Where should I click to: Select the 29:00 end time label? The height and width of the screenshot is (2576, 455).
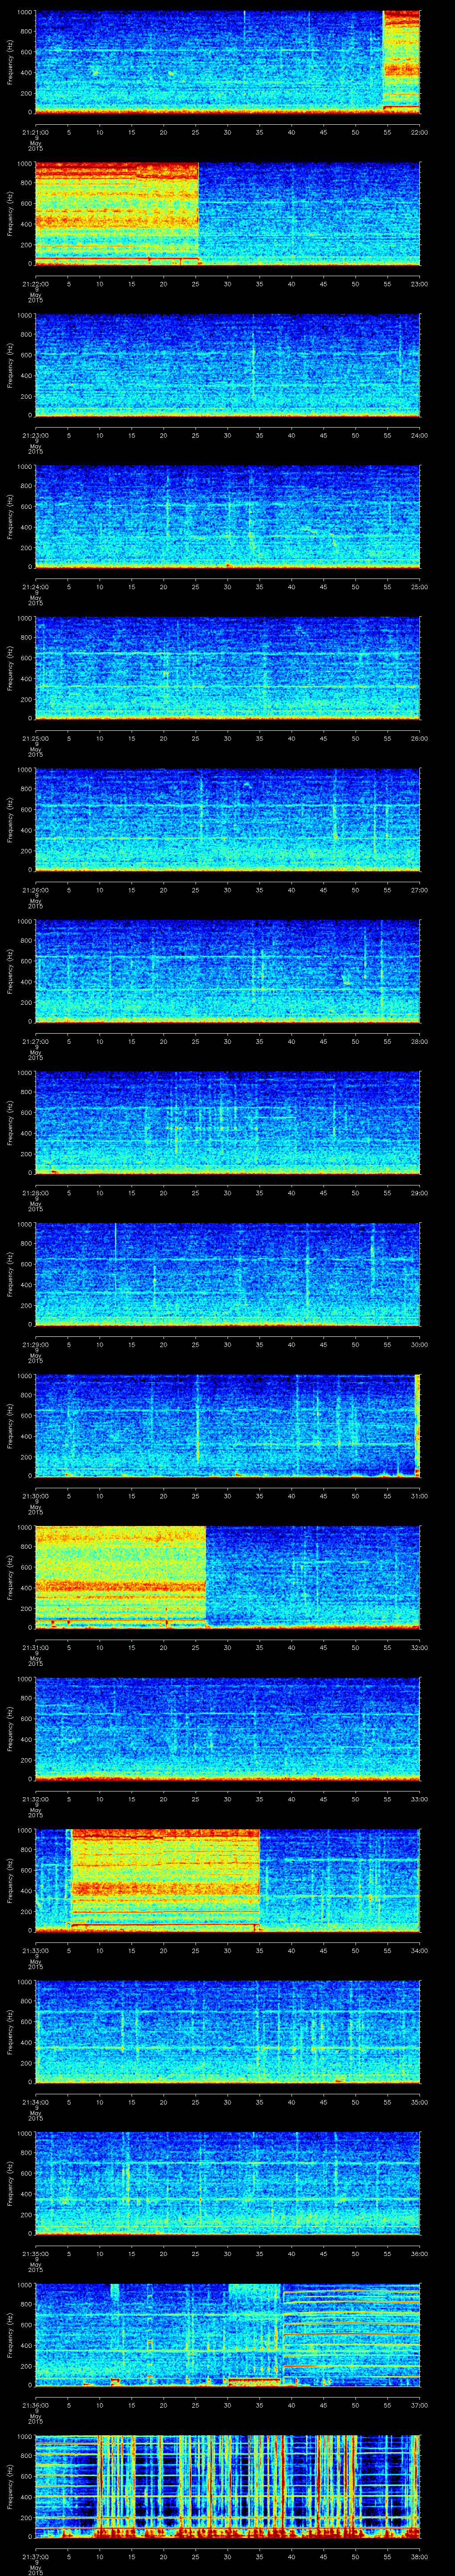click(x=419, y=1193)
